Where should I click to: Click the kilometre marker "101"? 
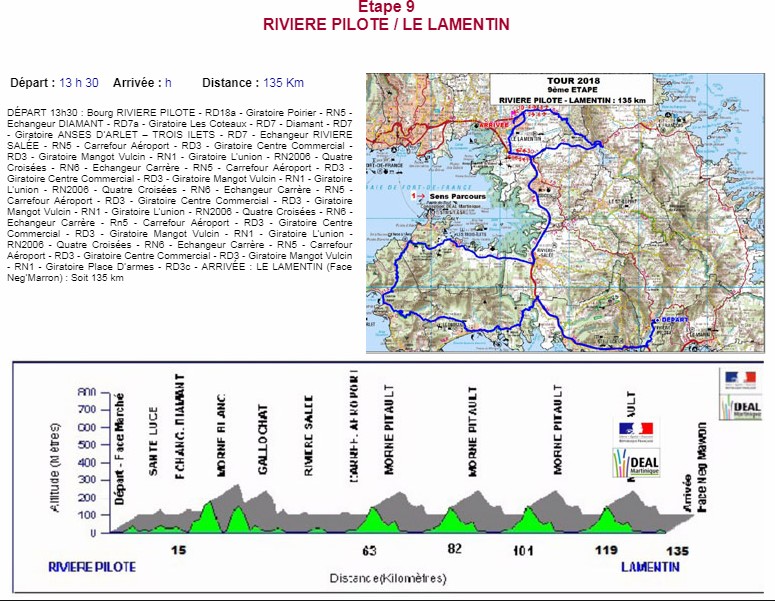[523, 550]
